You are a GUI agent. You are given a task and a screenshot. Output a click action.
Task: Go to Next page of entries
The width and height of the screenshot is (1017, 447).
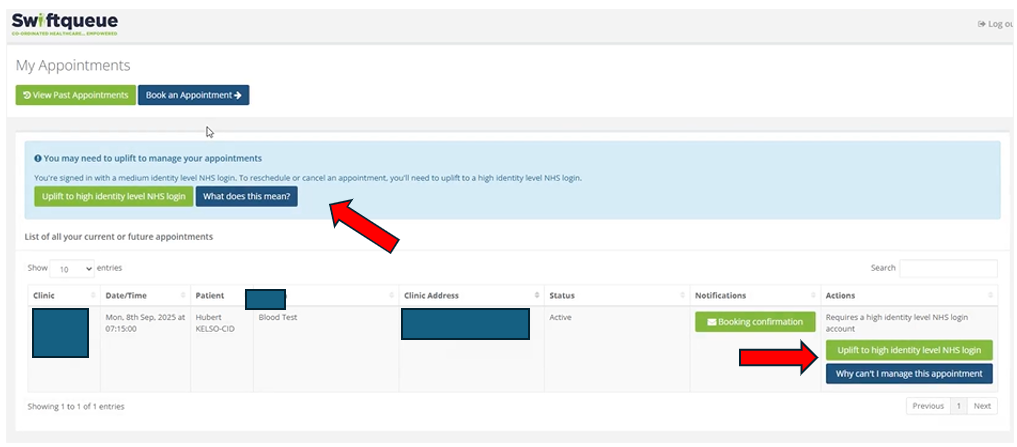click(982, 406)
